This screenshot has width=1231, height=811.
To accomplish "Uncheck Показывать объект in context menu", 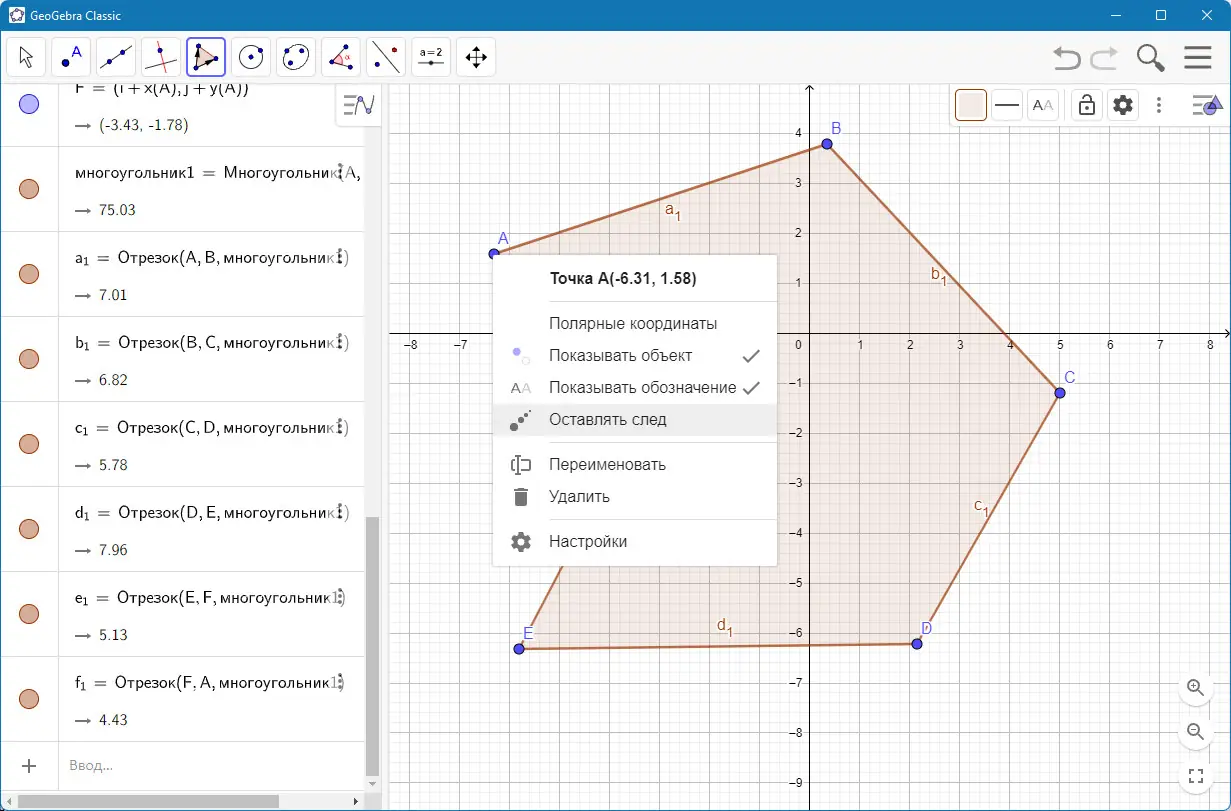I will (635, 356).
